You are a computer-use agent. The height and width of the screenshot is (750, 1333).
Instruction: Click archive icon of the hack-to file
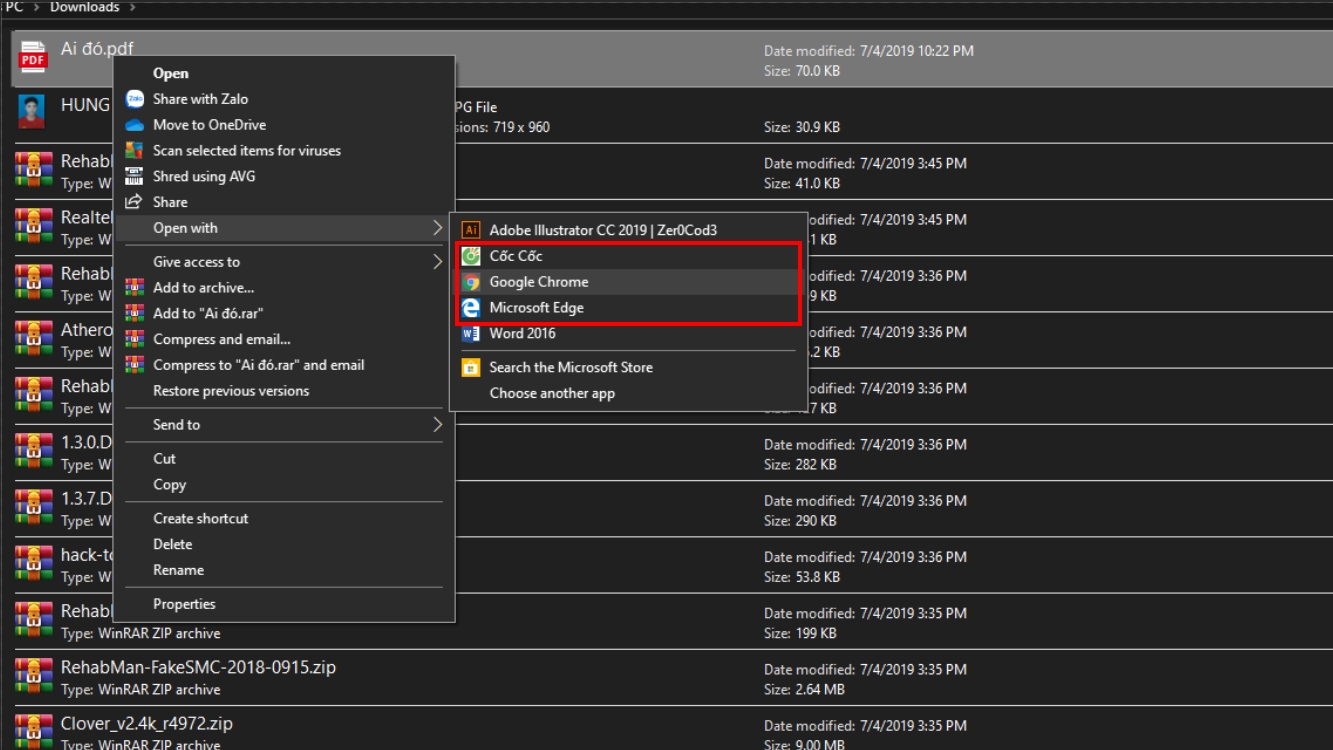pos(34,563)
